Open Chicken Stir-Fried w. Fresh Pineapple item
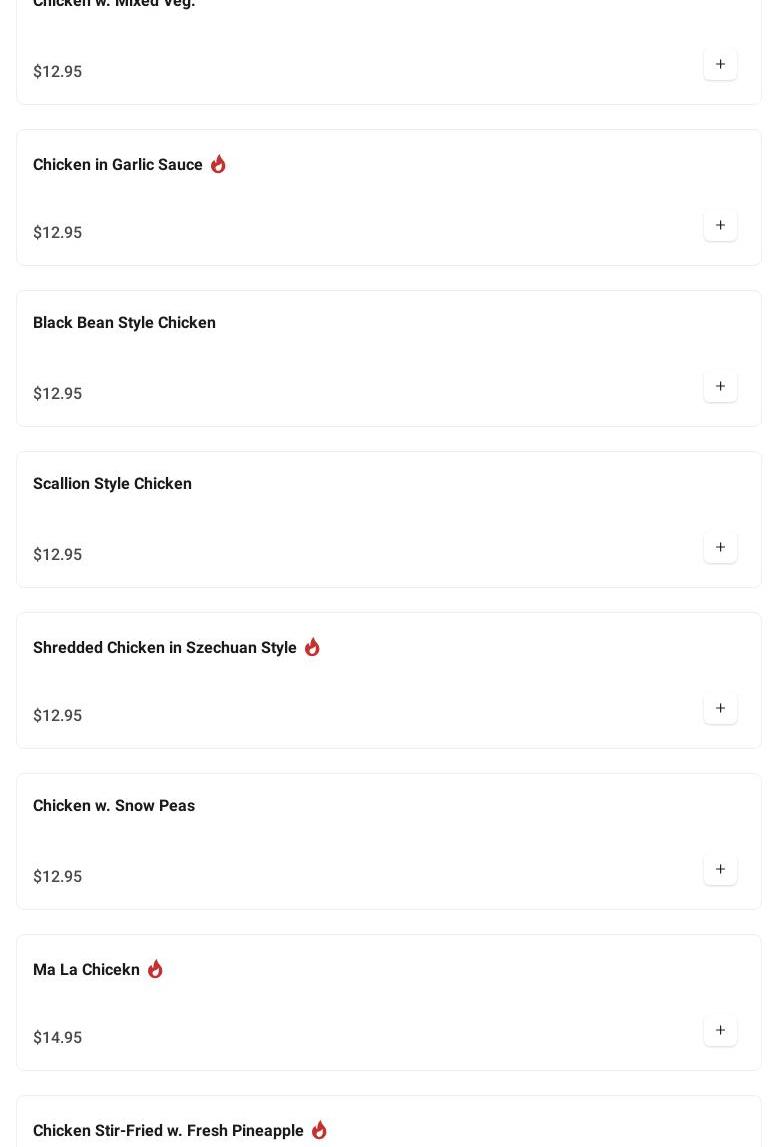The height and width of the screenshot is (1147, 778). (x=168, y=1131)
